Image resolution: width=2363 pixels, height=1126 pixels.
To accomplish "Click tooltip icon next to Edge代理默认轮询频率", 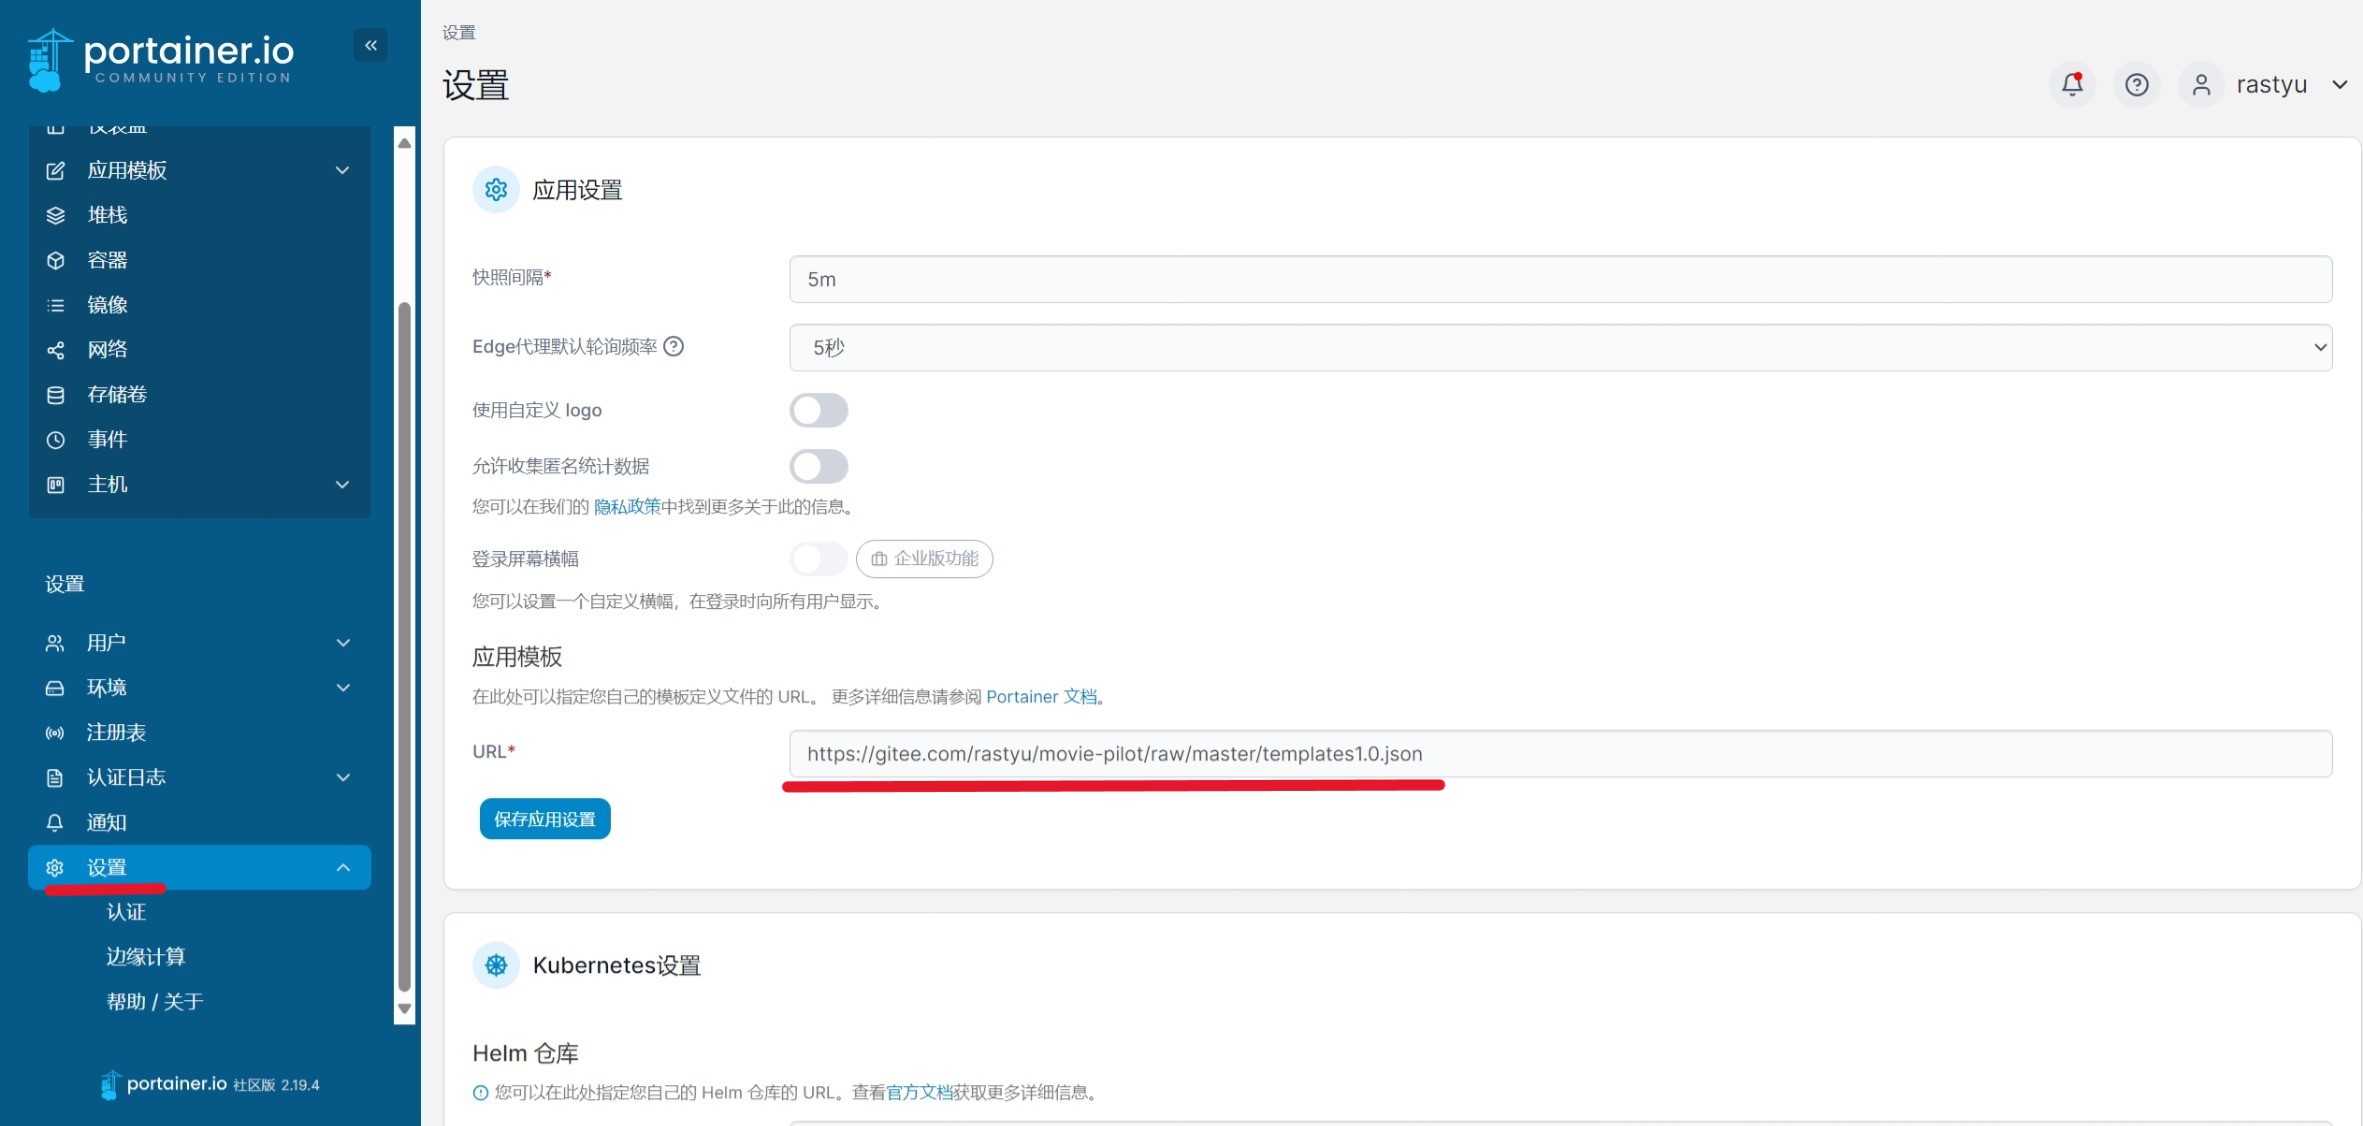I will [674, 347].
